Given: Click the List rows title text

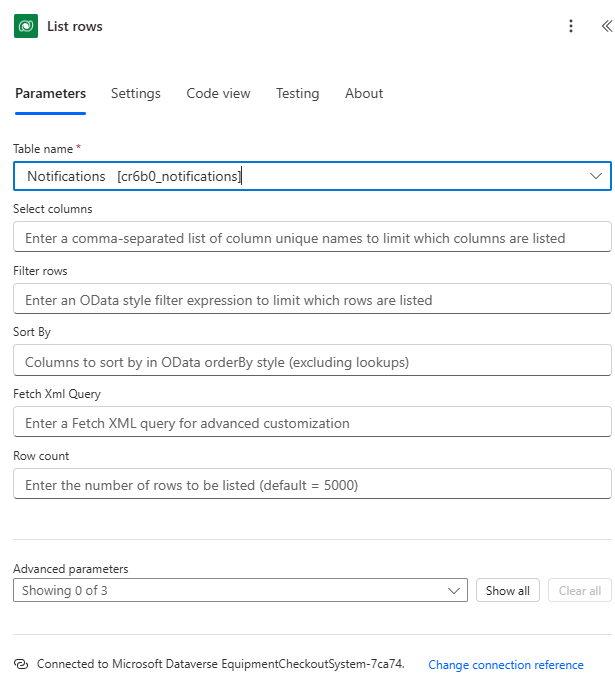Looking at the screenshot, I should (x=75, y=27).
